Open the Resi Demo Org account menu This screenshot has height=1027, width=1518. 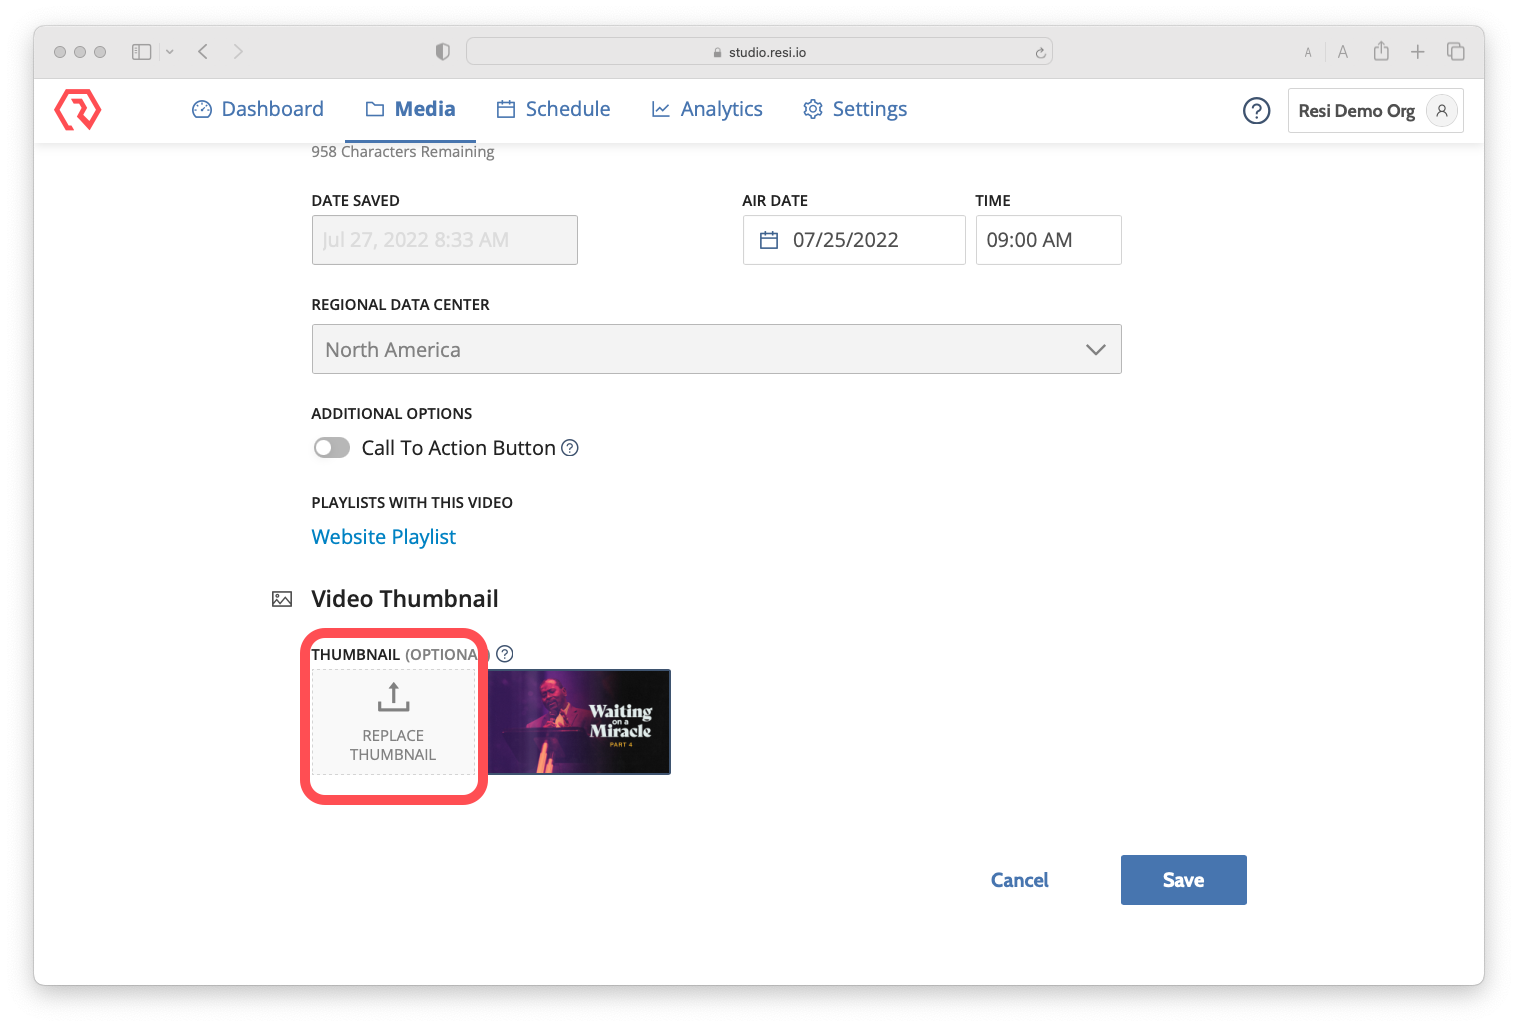pyautogui.click(x=1375, y=111)
